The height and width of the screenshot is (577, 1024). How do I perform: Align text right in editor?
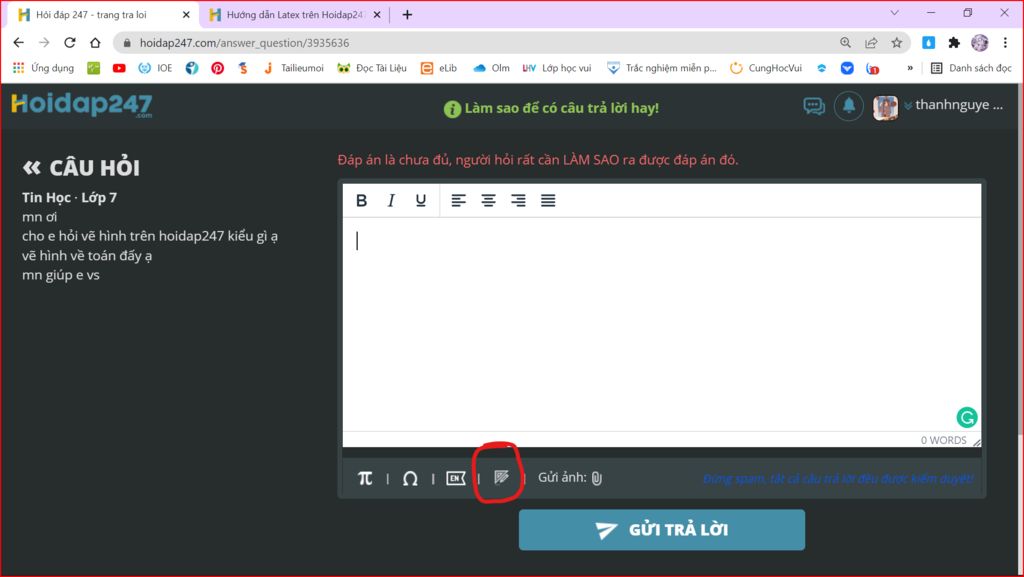[518, 201]
